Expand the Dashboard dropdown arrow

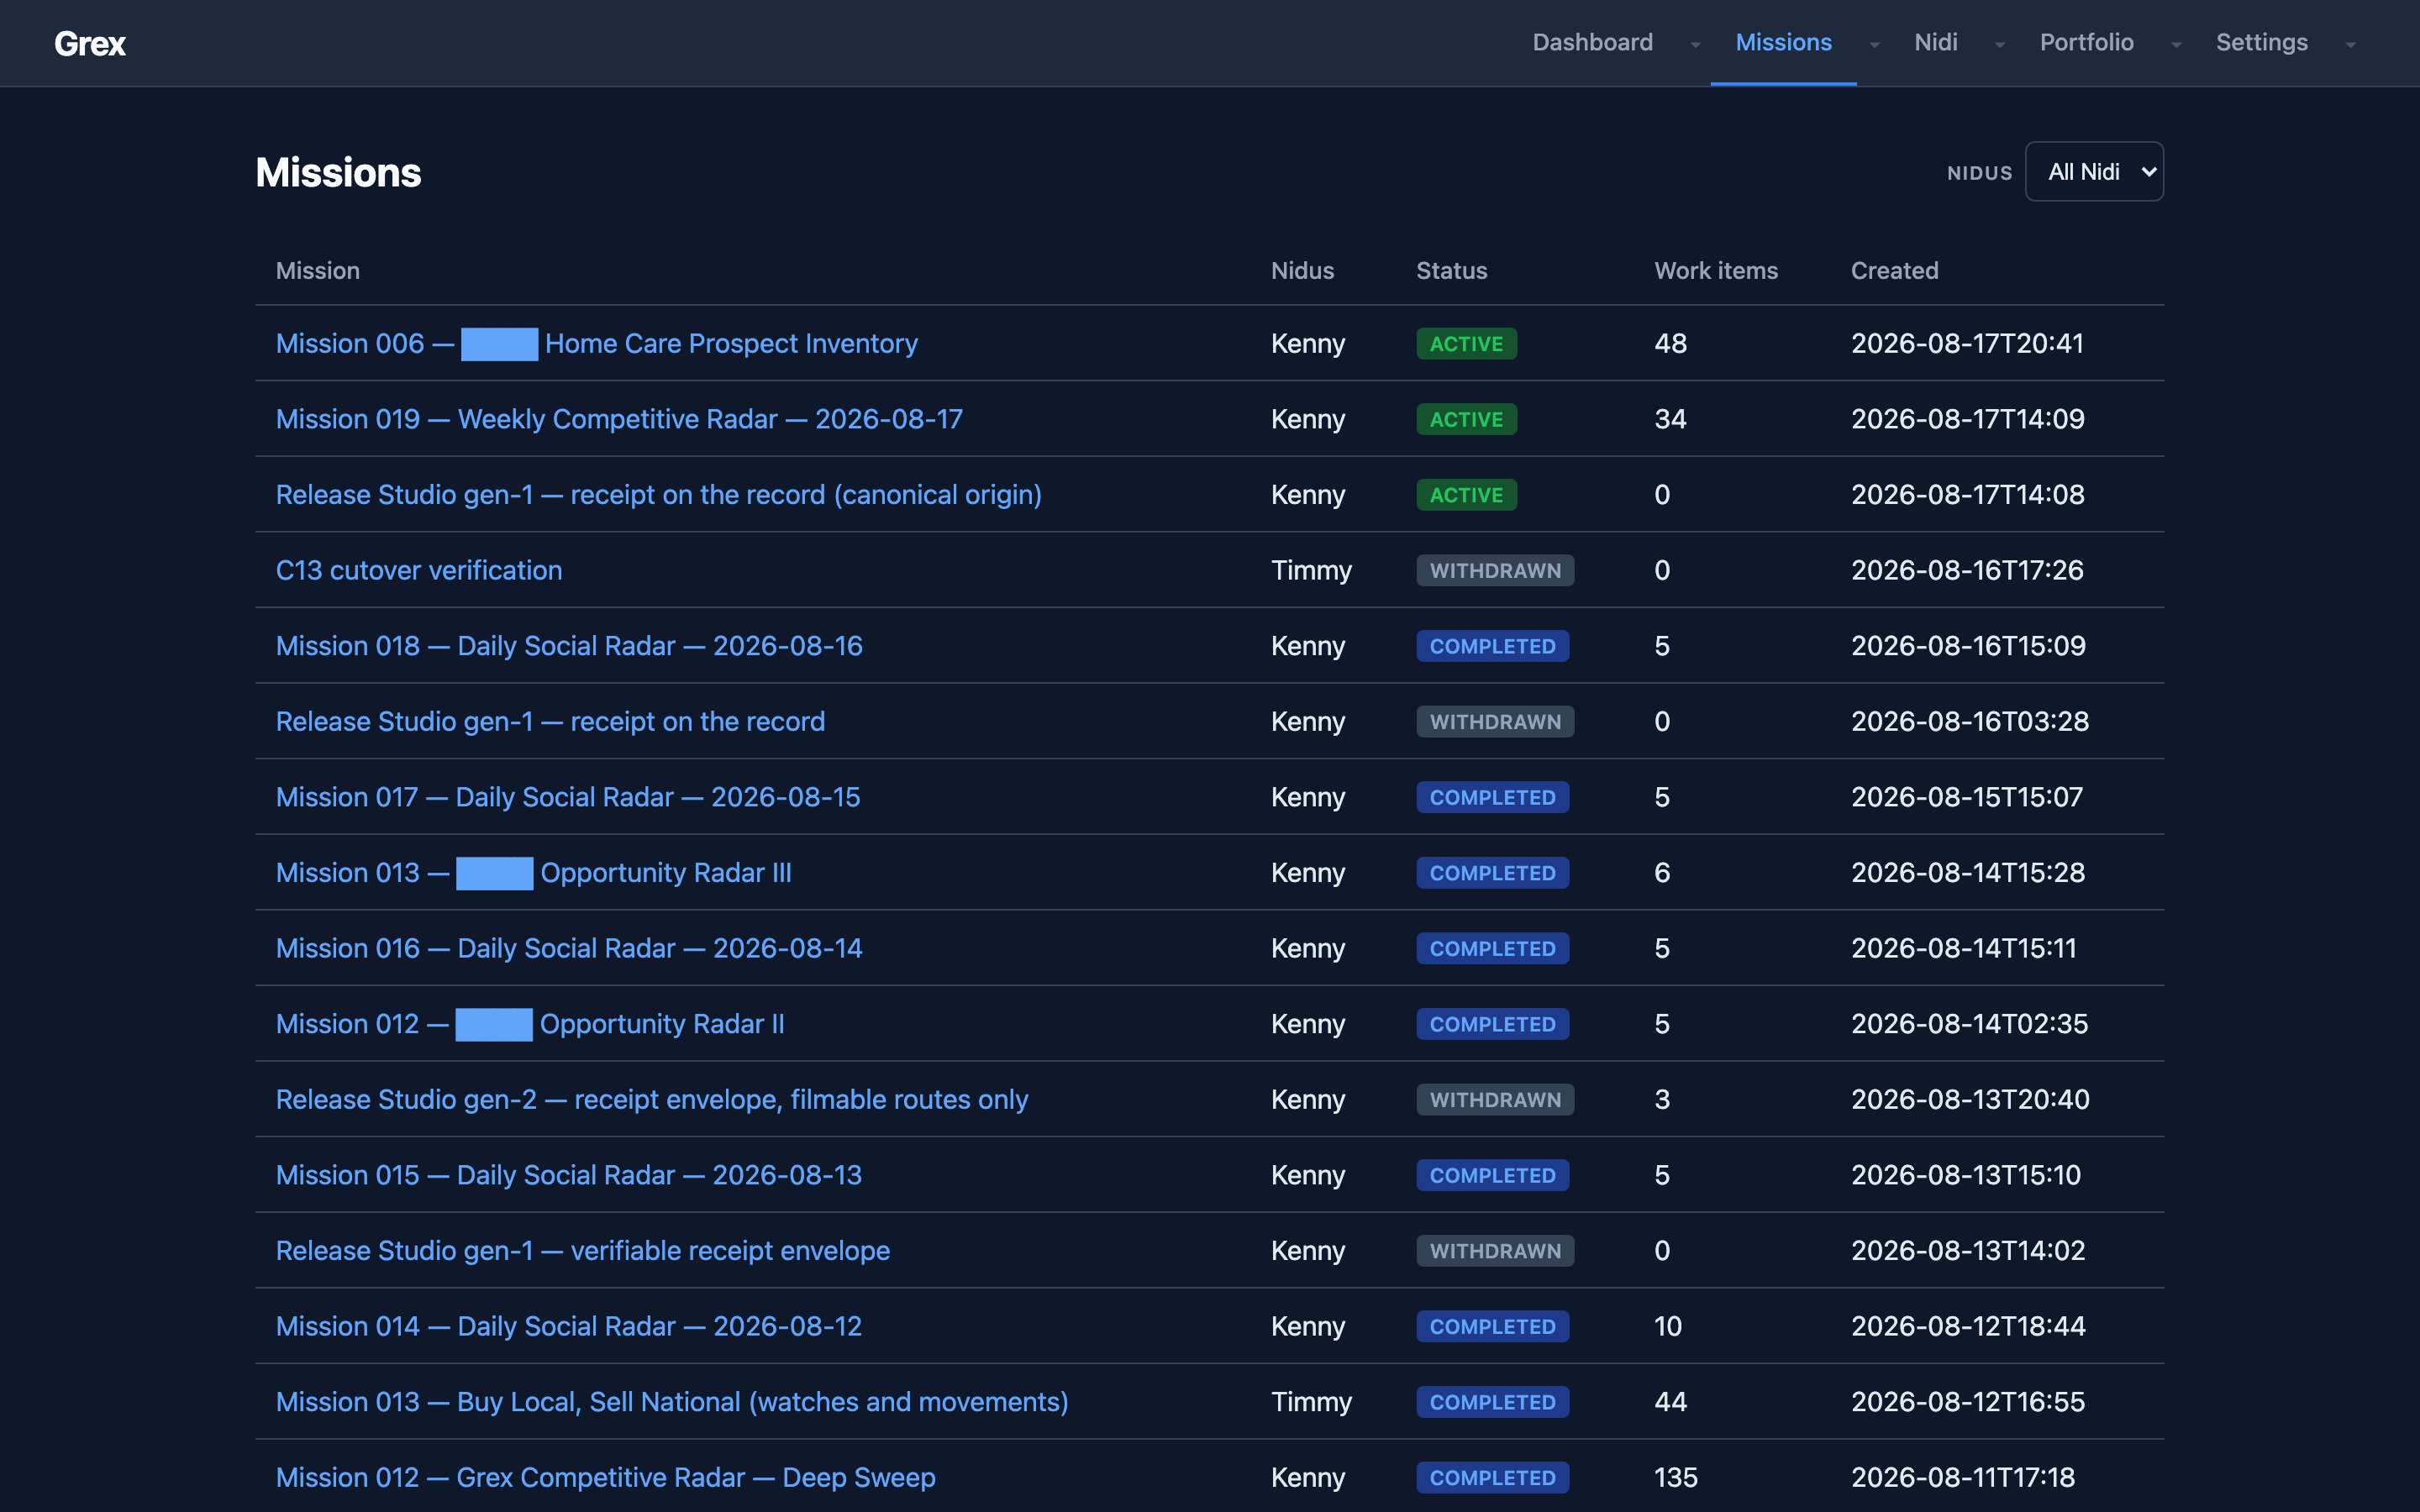tap(1695, 44)
